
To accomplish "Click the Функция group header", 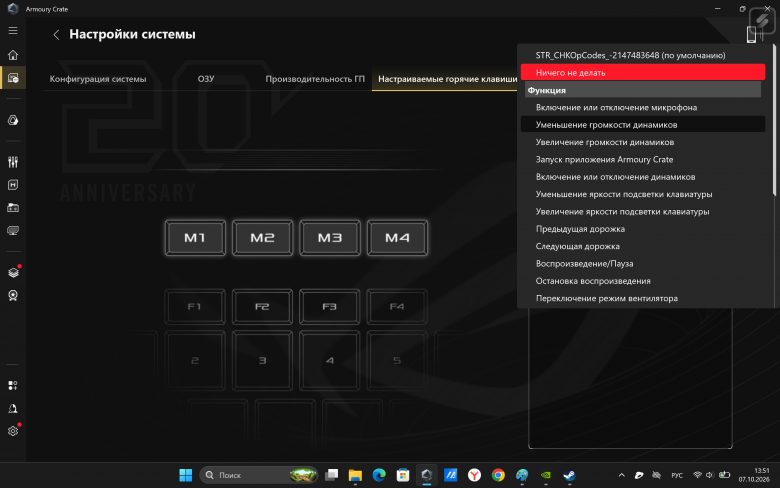I will [x=643, y=90].
